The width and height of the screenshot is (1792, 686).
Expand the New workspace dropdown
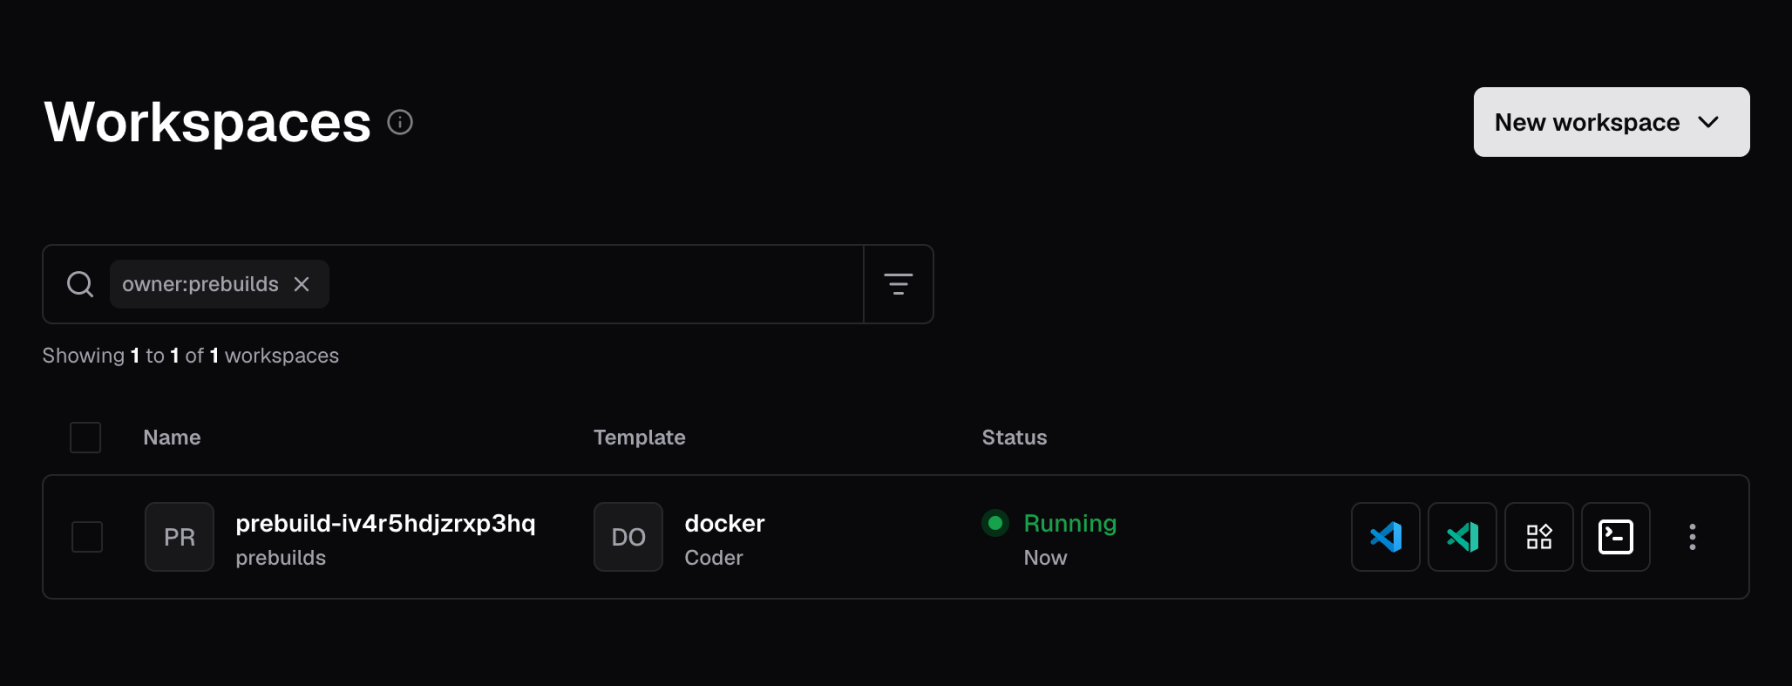point(1611,122)
